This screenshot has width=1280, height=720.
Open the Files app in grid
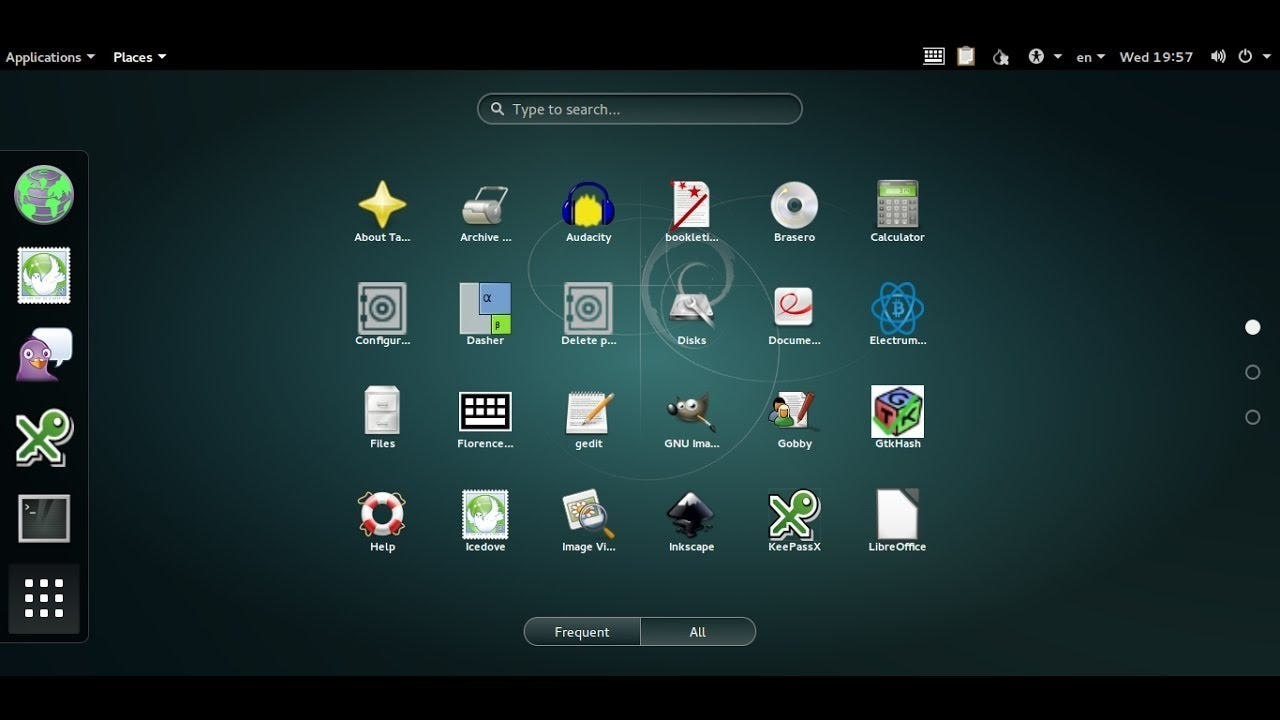click(x=382, y=417)
